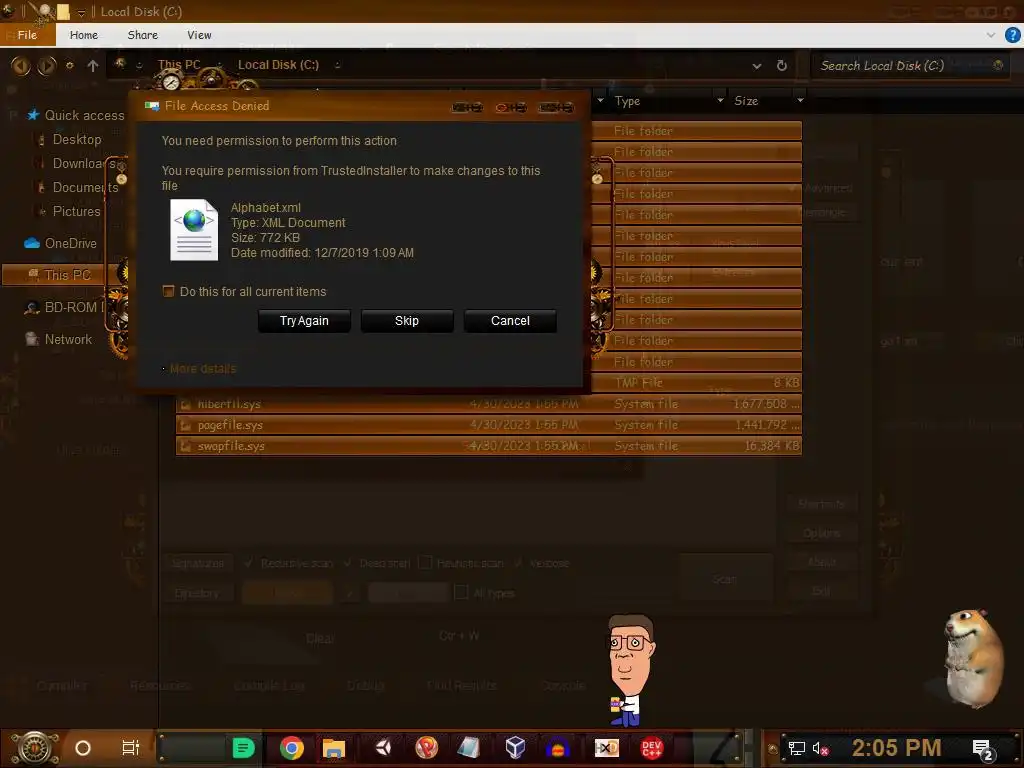Click the Search Local Disk (C:) field

point(909,65)
